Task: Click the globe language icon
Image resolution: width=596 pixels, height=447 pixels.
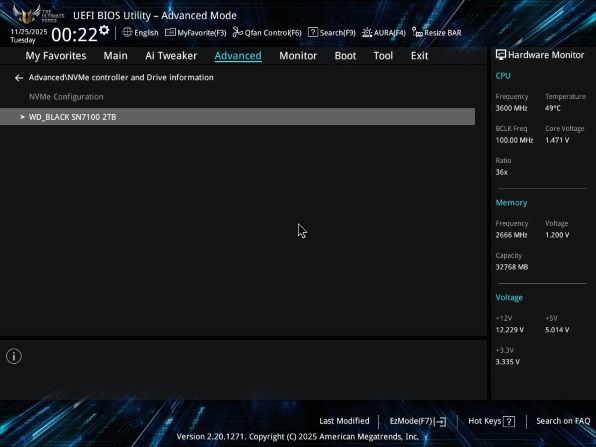Action: pyautogui.click(x=127, y=32)
